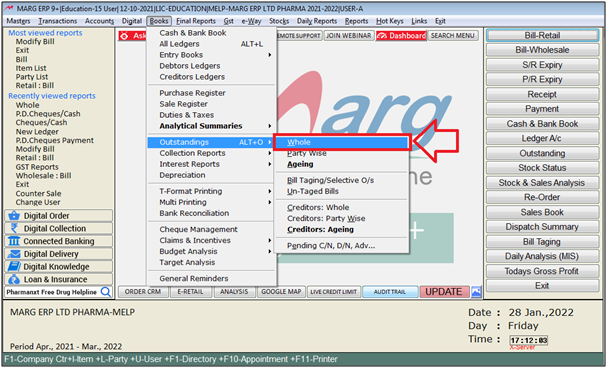Open Modify Bill under Most viewed reports
The width and height of the screenshot is (608, 368).
pyautogui.click(x=35, y=41)
